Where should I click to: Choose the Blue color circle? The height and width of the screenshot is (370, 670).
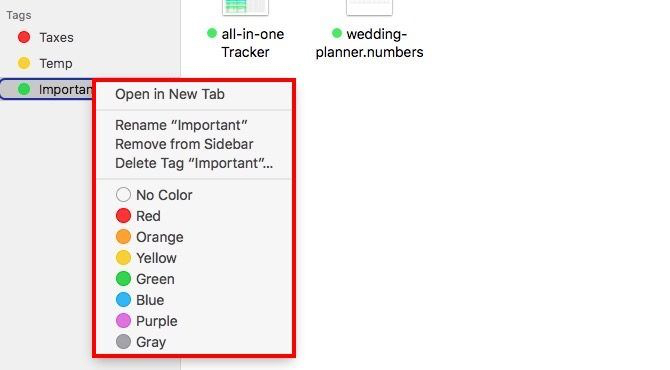[123, 300]
